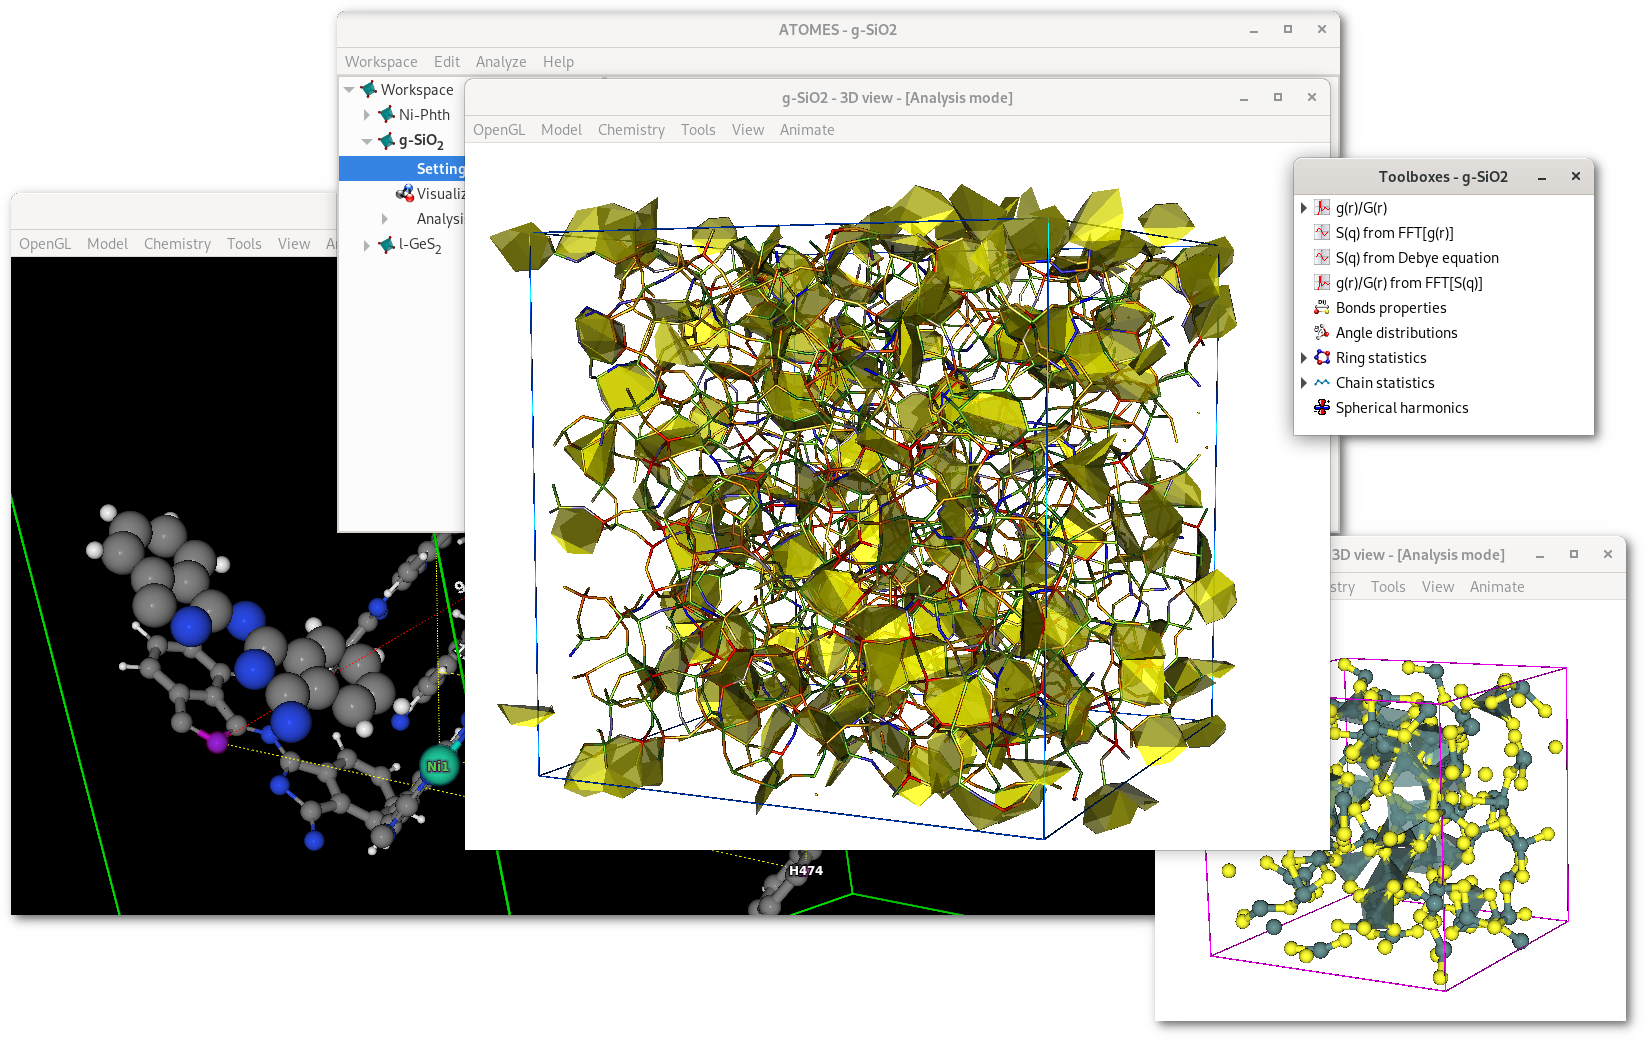The image size is (1645, 1040).
Task: Expand the g(r)/G(r) toolbox entry
Action: click(x=1304, y=208)
